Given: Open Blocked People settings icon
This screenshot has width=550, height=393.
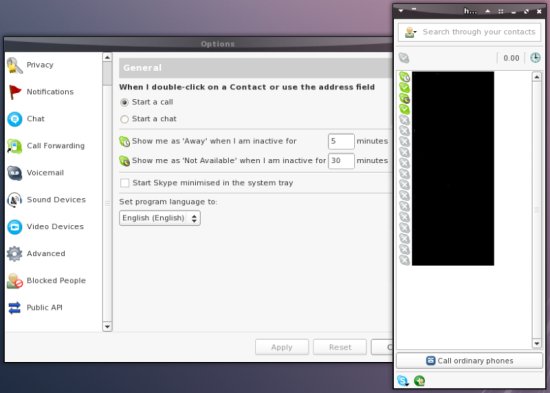Looking at the screenshot, I should [x=15, y=281].
